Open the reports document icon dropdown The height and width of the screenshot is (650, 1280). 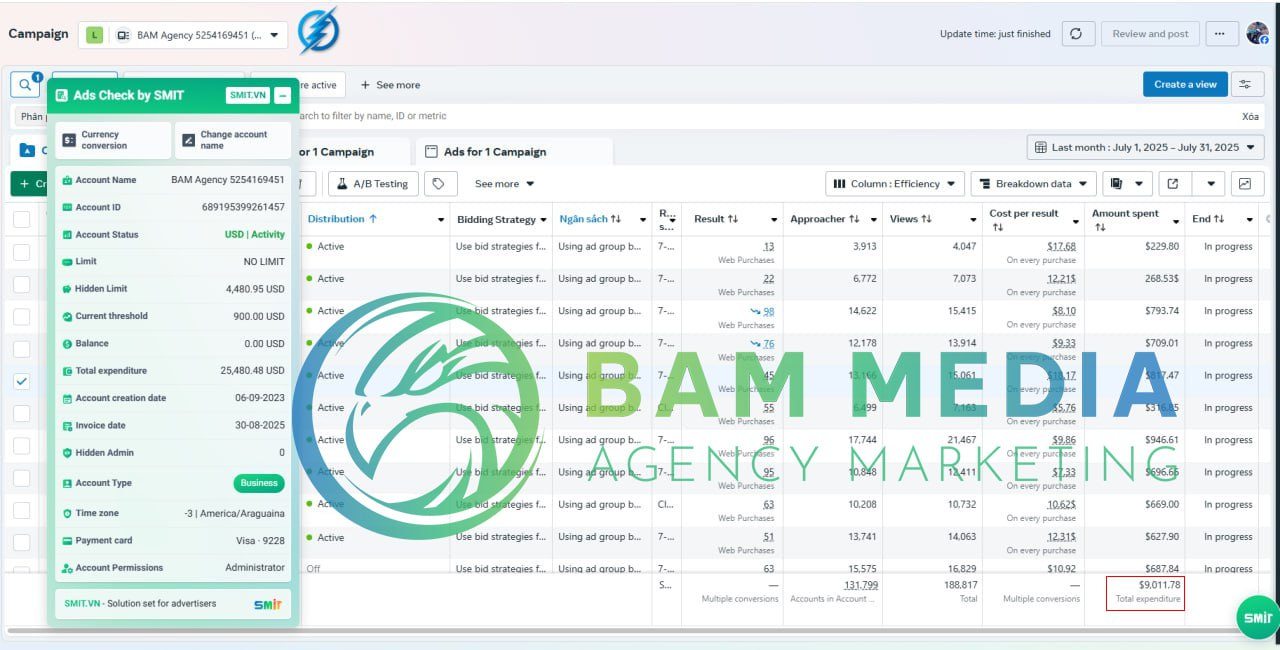(x=1126, y=183)
